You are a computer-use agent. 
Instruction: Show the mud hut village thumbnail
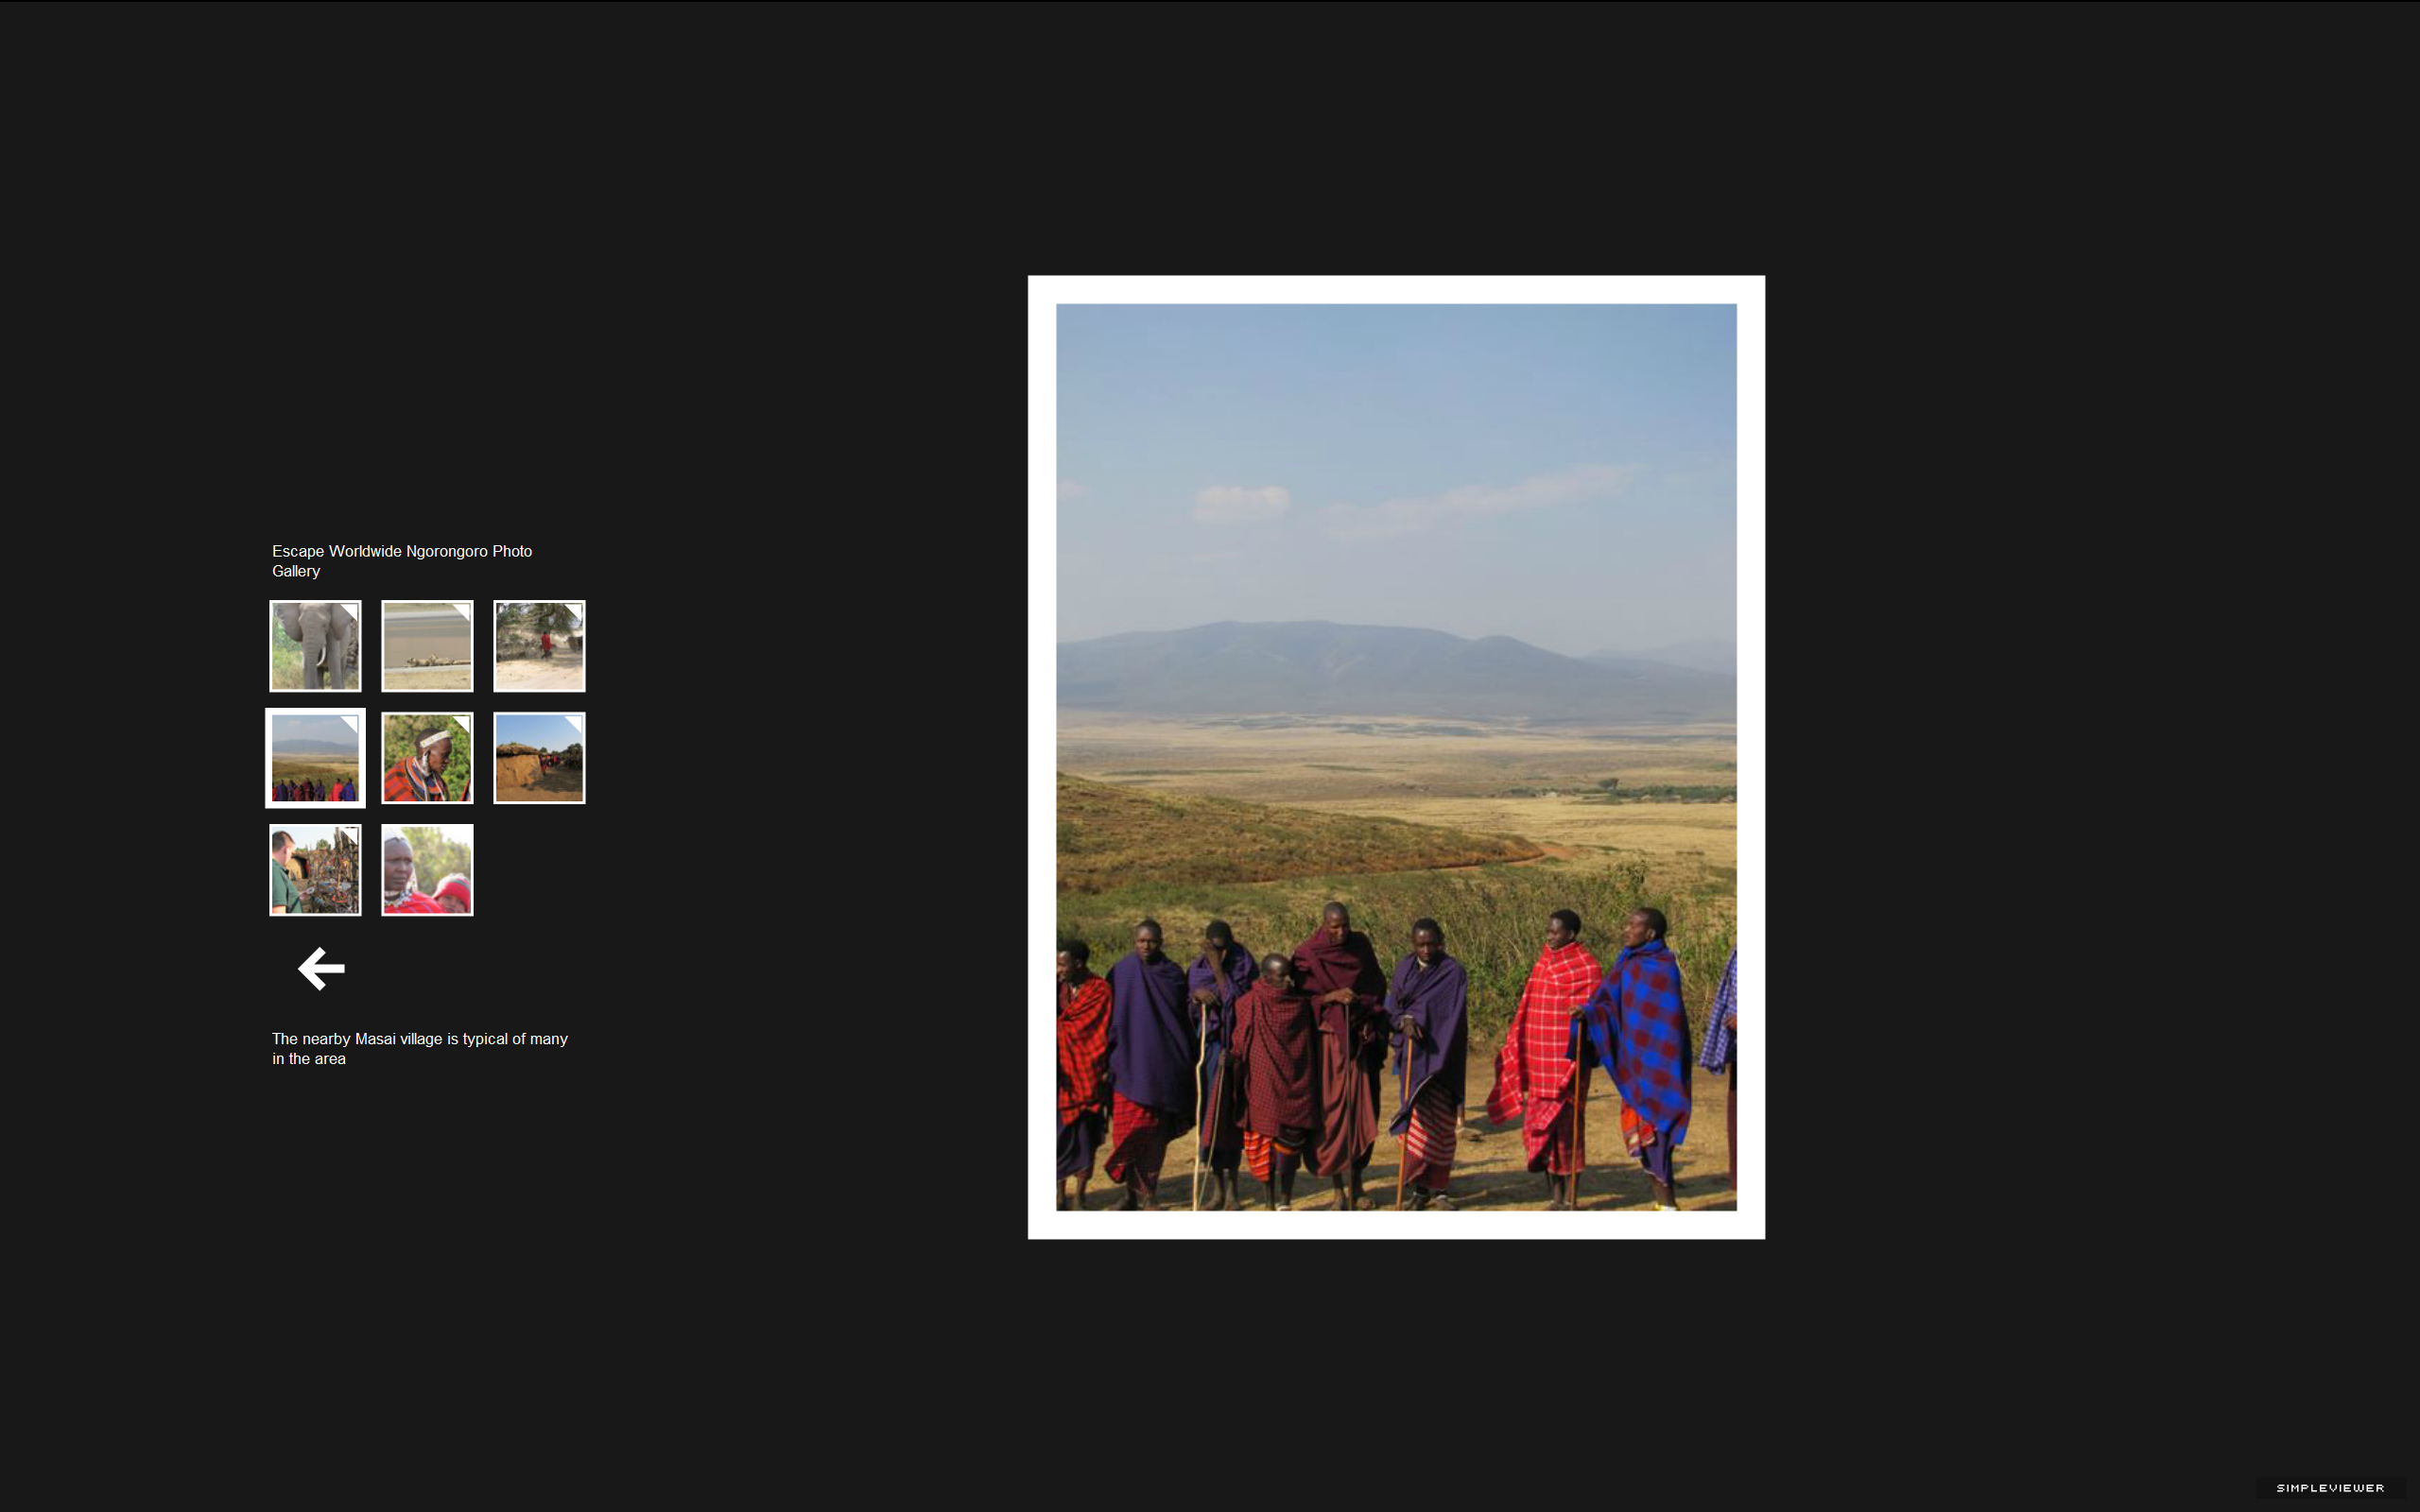(539, 758)
